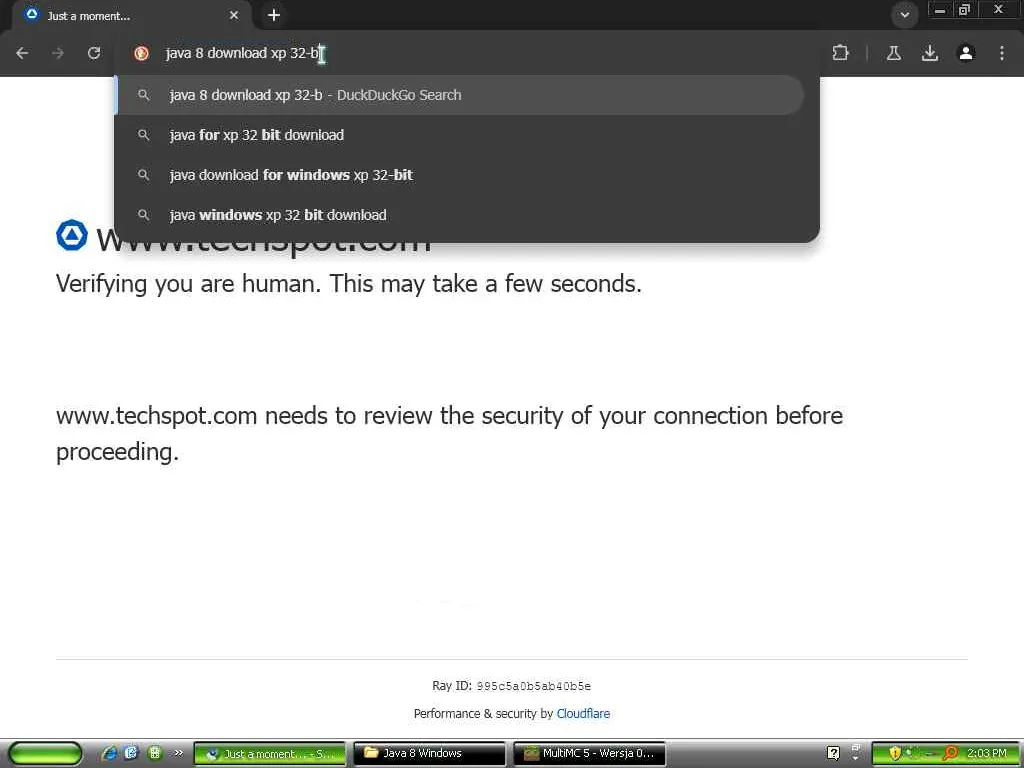Click the help question mark tray icon

click(x=833, y=753)
